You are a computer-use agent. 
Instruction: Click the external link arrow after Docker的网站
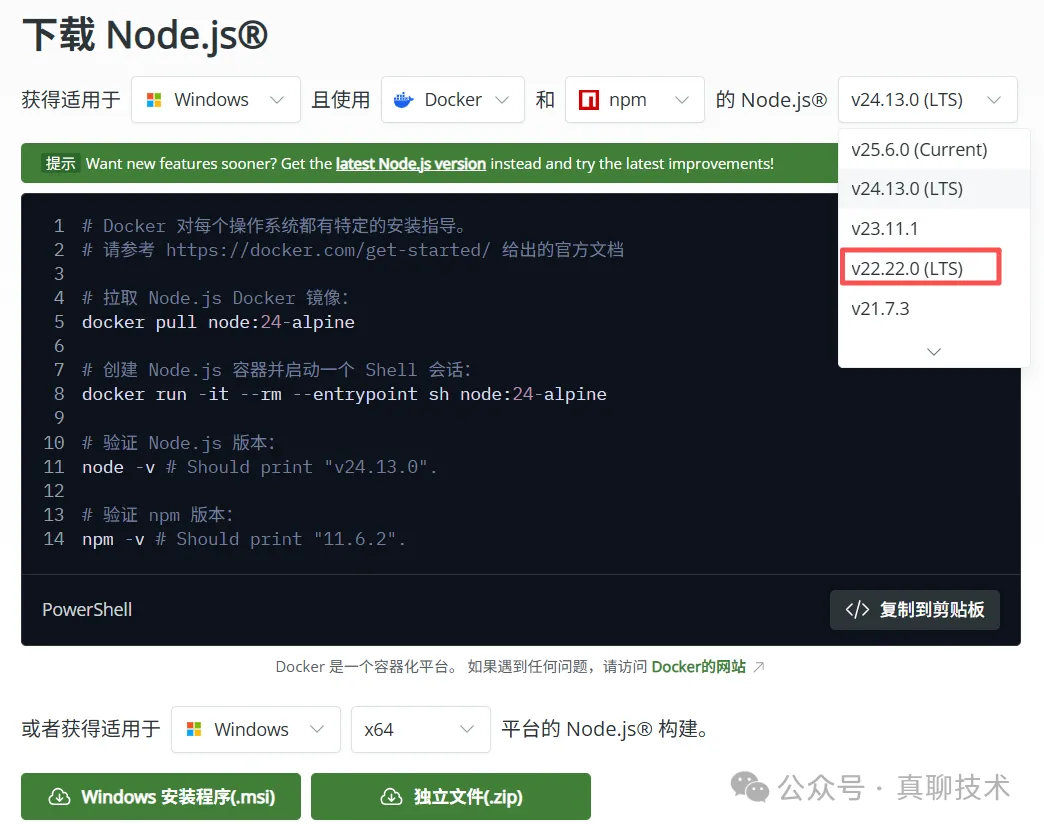759,667
